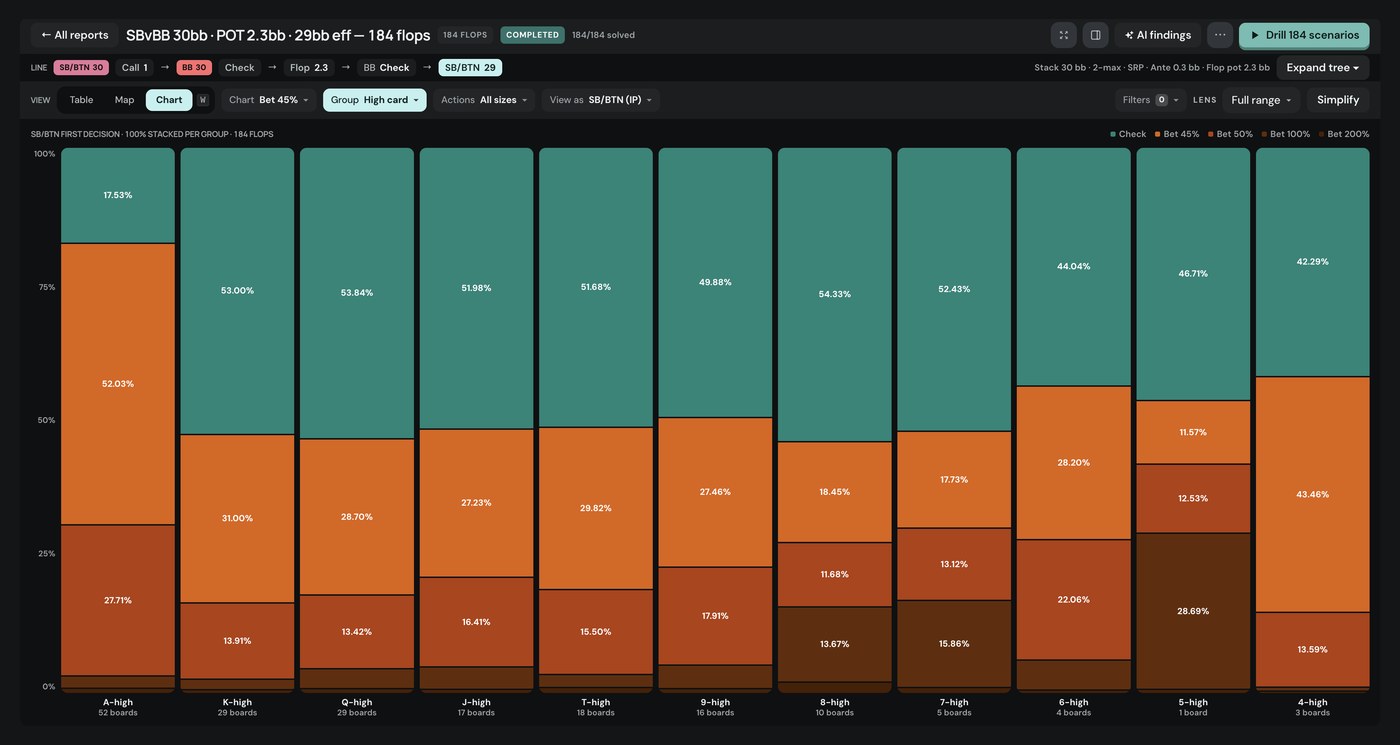Click the W weighting toggle

203,100
